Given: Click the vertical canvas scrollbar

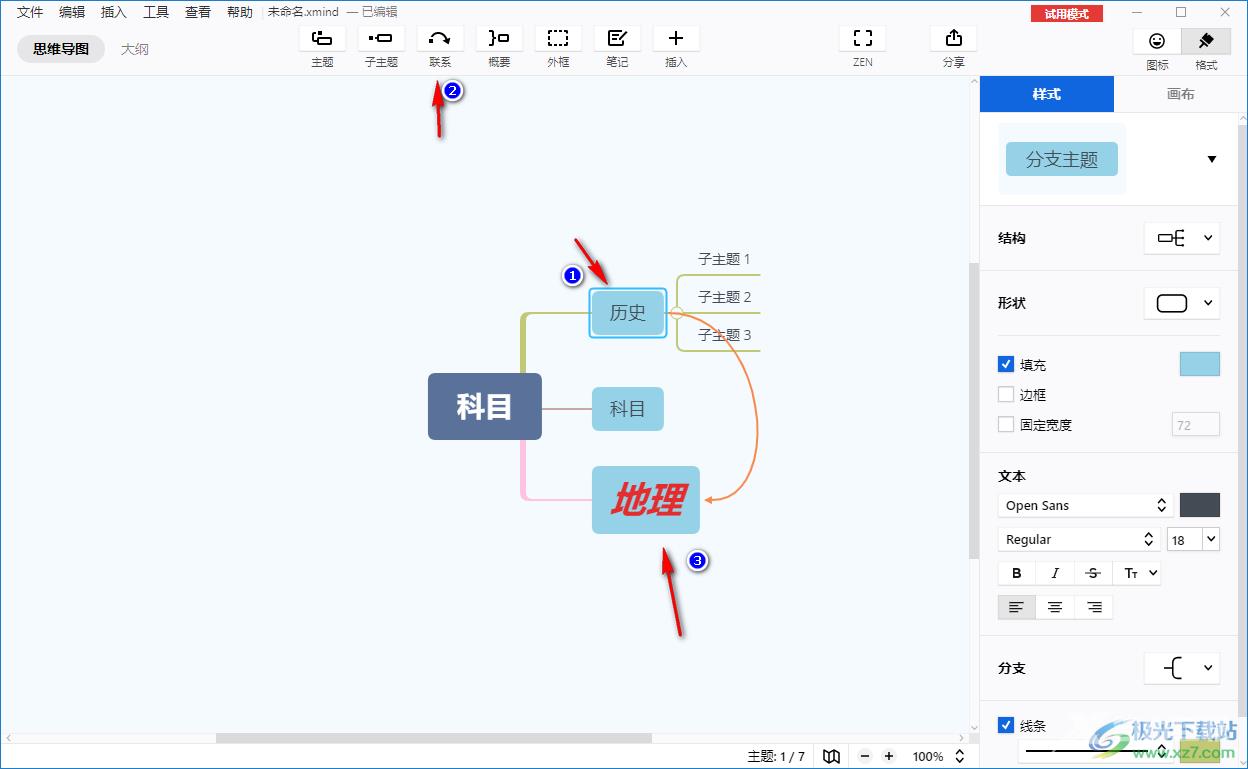Looking at the screenshot, I should (x=974, y=410).
